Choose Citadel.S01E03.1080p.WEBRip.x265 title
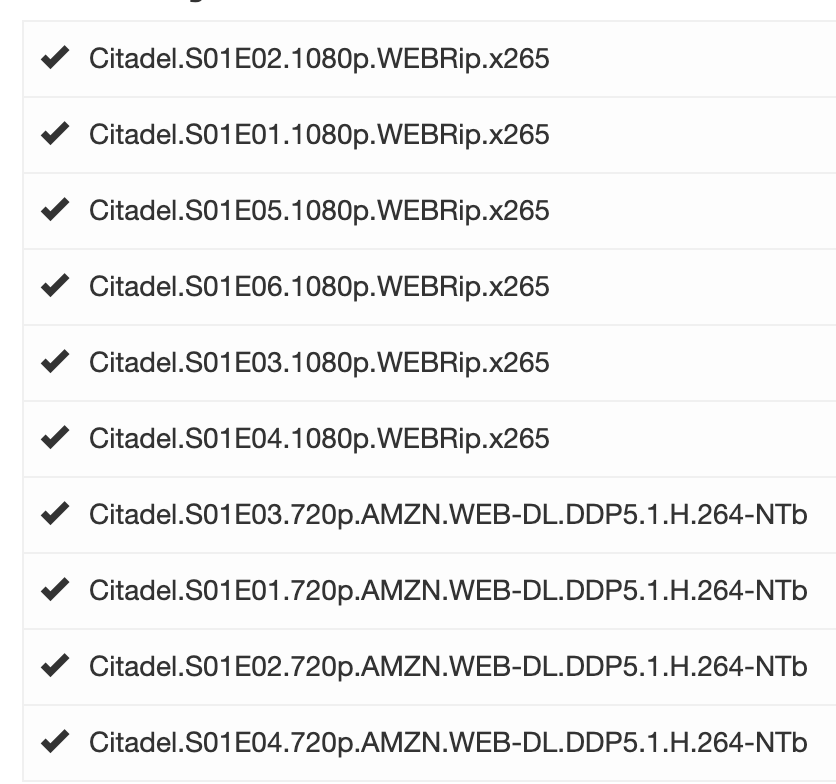Viewport: 836px width, 784px height. (x=319, y=363)
